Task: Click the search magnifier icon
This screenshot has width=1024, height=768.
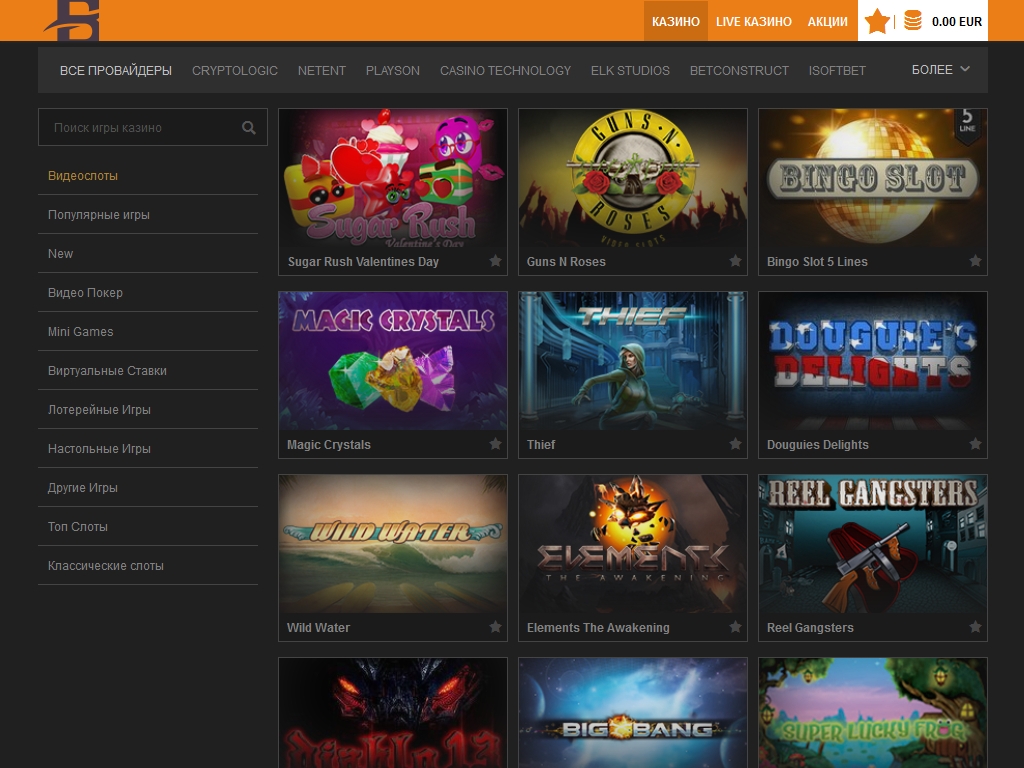Action: click(249, 128)
